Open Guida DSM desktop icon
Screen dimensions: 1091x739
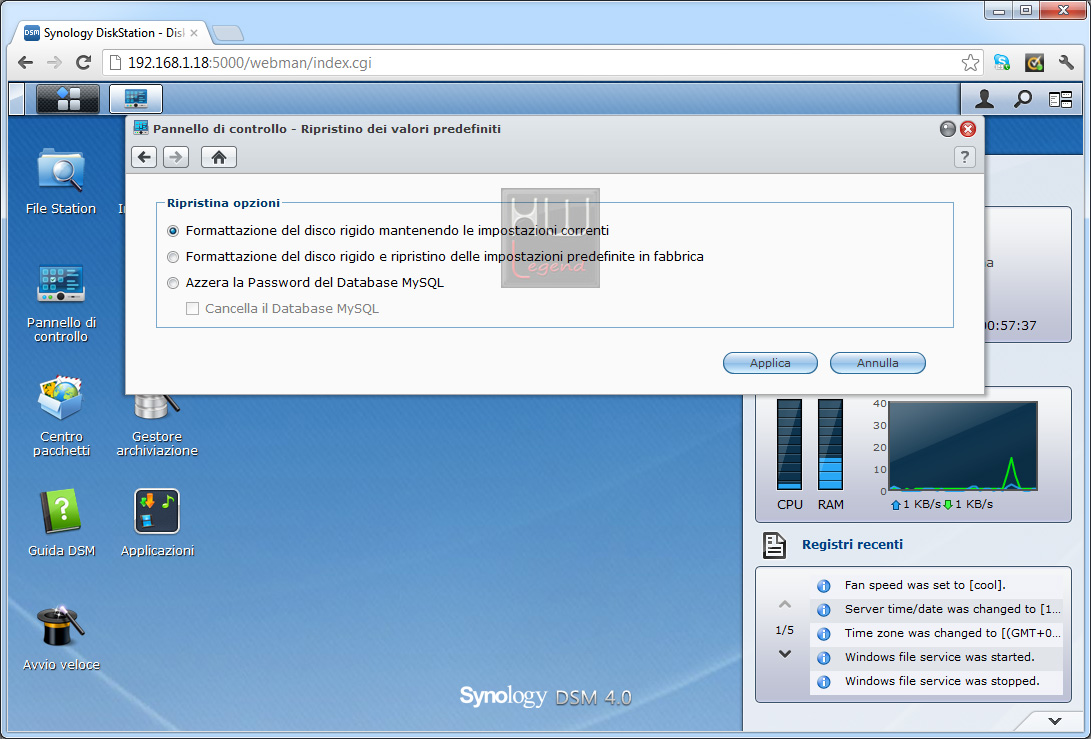(x=61, y=523)
